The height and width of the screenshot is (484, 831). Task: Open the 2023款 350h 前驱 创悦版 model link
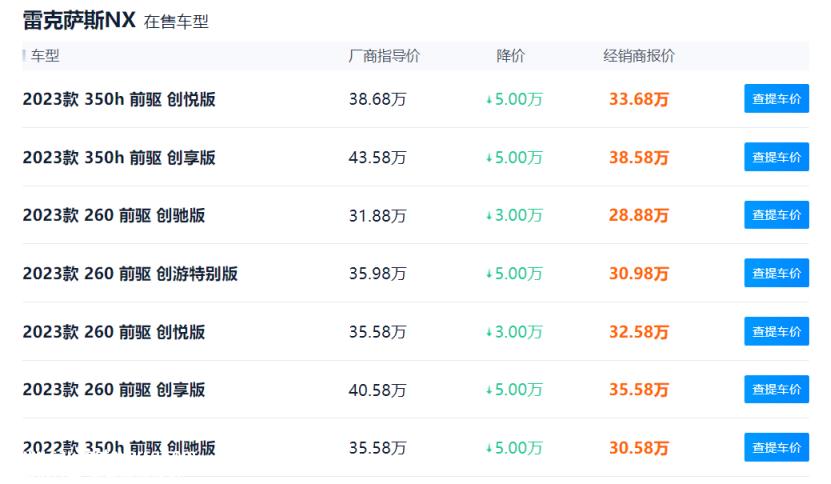pyautogui.click(x=119, y=99)
